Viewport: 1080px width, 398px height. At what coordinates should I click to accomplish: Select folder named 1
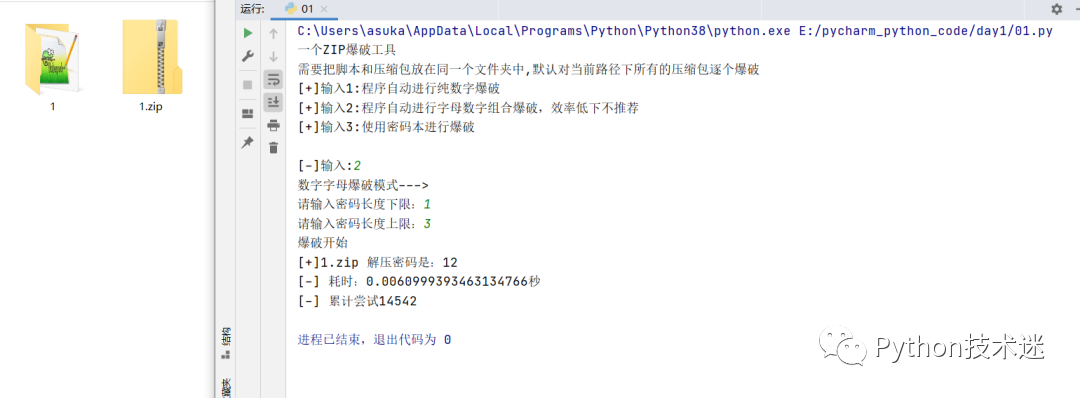pyautogui.click(x=52, y=65)
